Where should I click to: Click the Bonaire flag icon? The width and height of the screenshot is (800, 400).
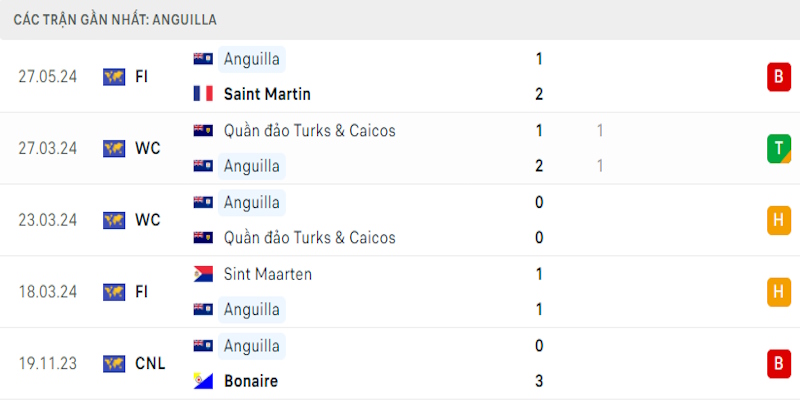tap(203, 381)
